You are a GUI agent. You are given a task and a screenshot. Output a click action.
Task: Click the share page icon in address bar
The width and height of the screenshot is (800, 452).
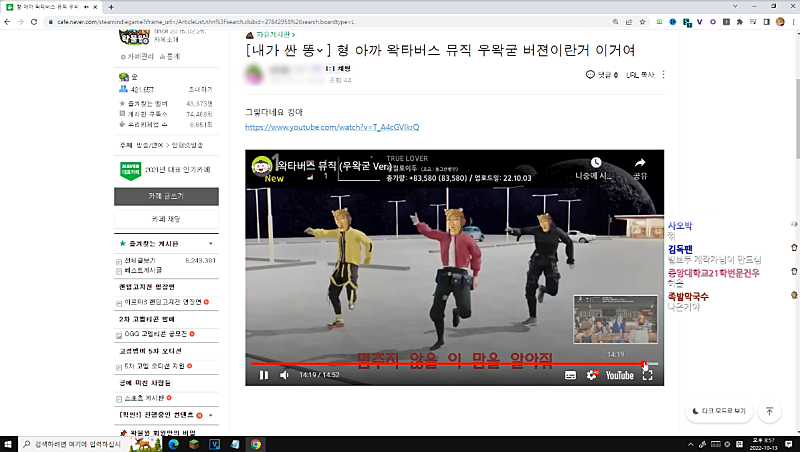point(629,22)
